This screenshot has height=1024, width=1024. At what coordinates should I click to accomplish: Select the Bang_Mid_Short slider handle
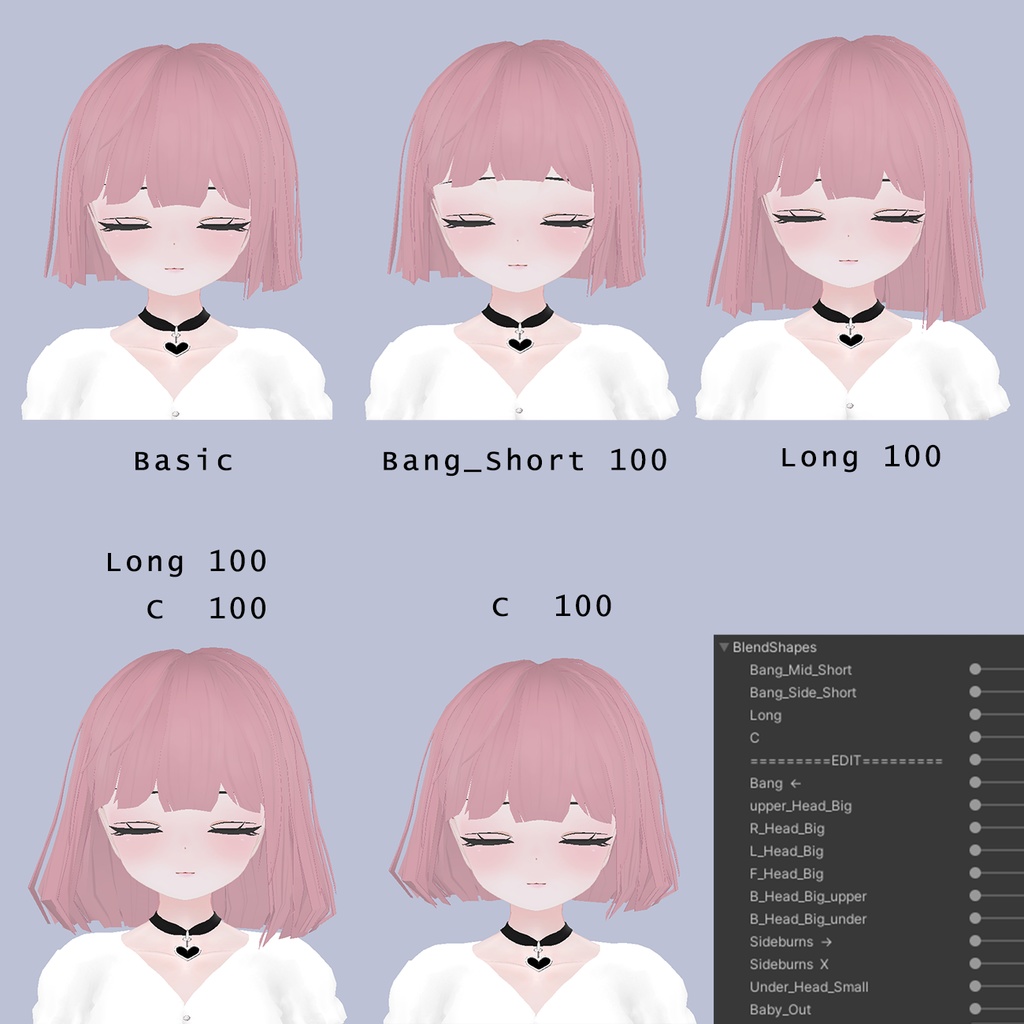(975, 668)
